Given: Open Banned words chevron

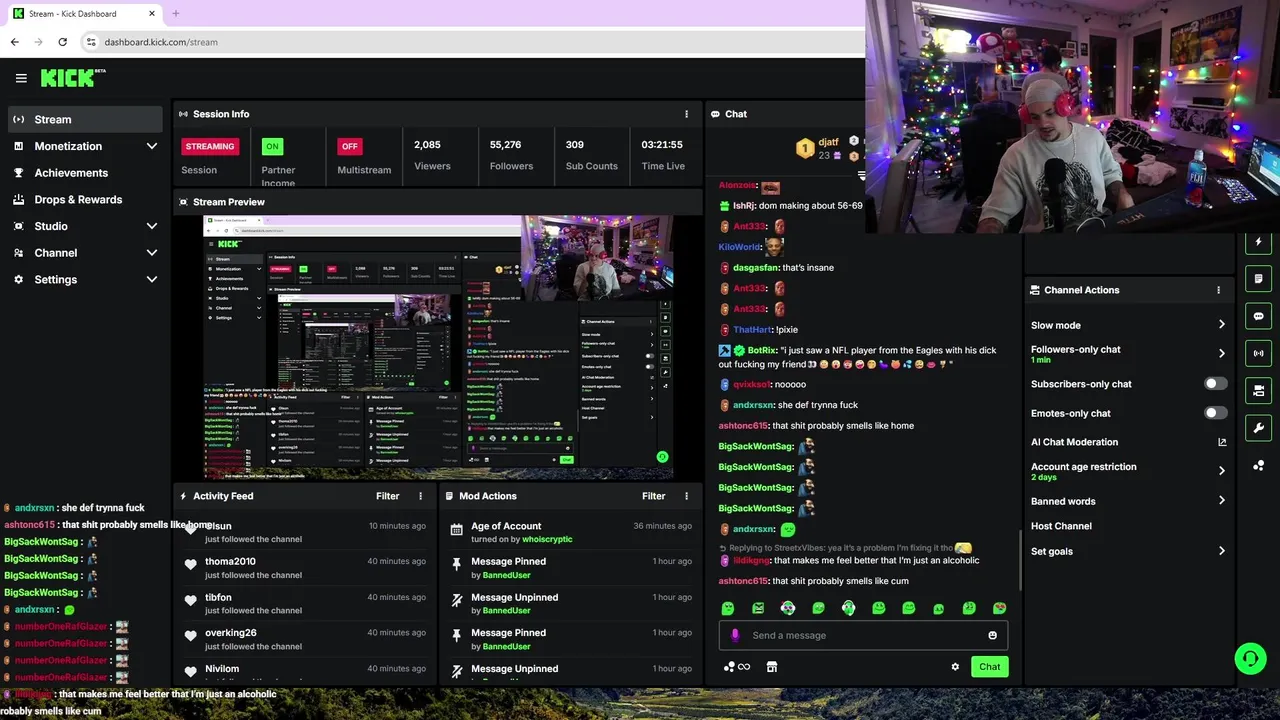Looking at the screenshot, I should point(1221,501).
